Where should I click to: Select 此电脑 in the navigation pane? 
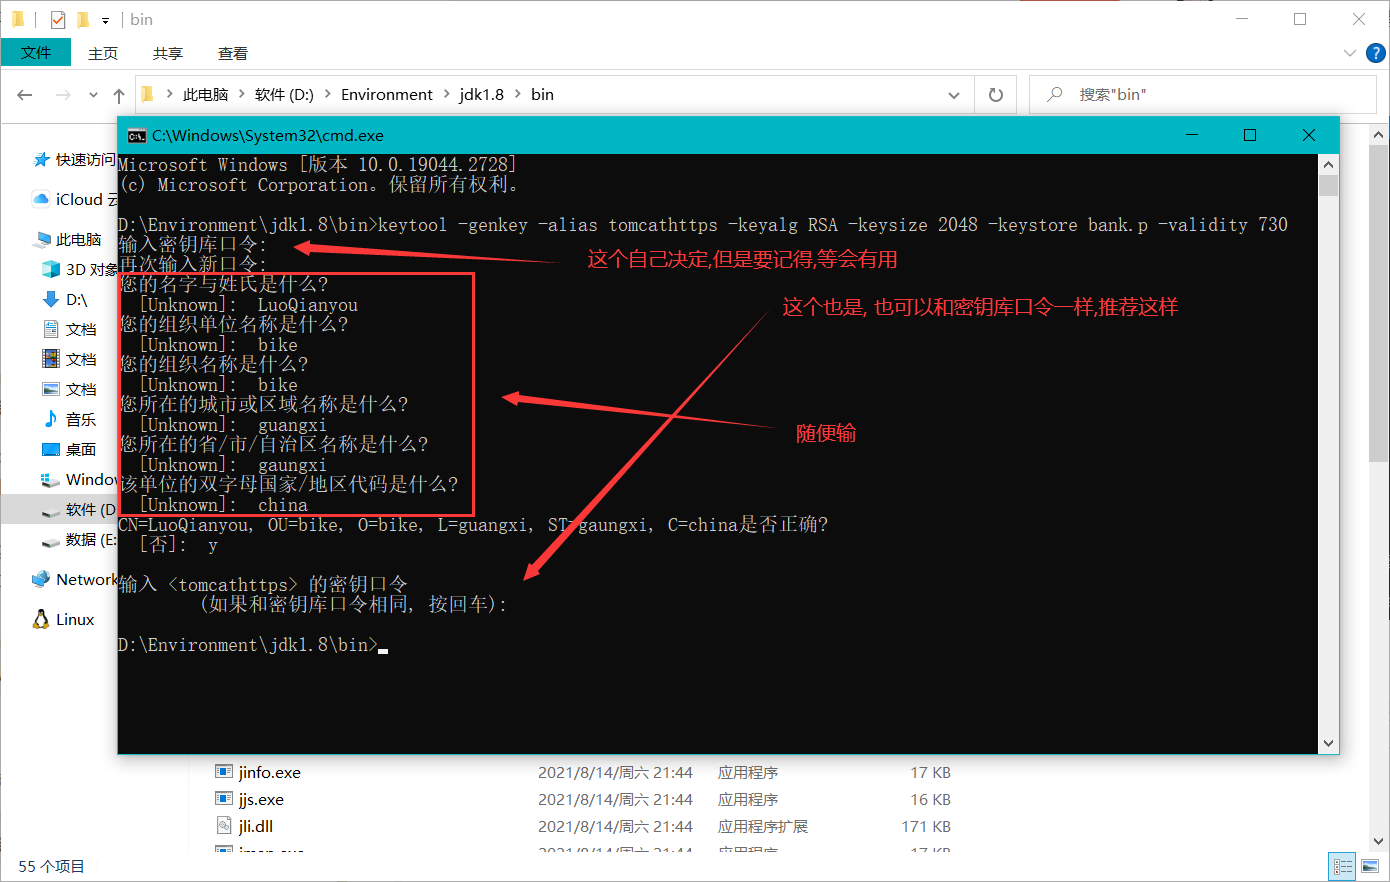(68, 240)
